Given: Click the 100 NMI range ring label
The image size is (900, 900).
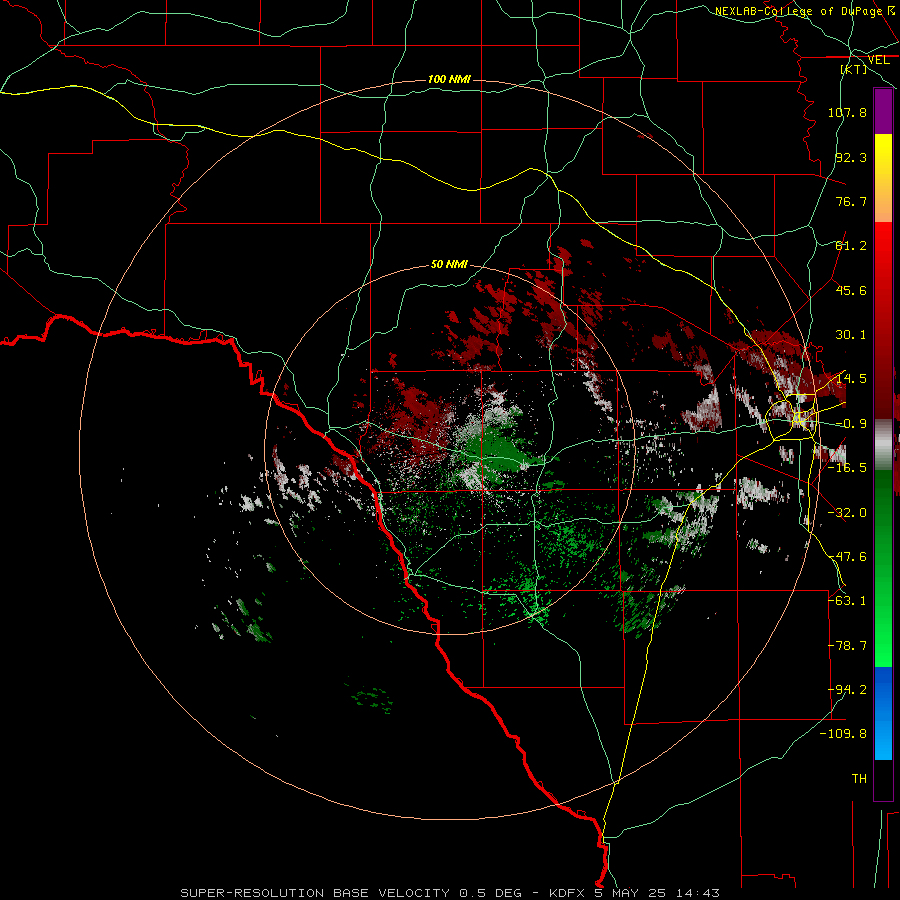Looking at the screenshot, I should point(449,79).
